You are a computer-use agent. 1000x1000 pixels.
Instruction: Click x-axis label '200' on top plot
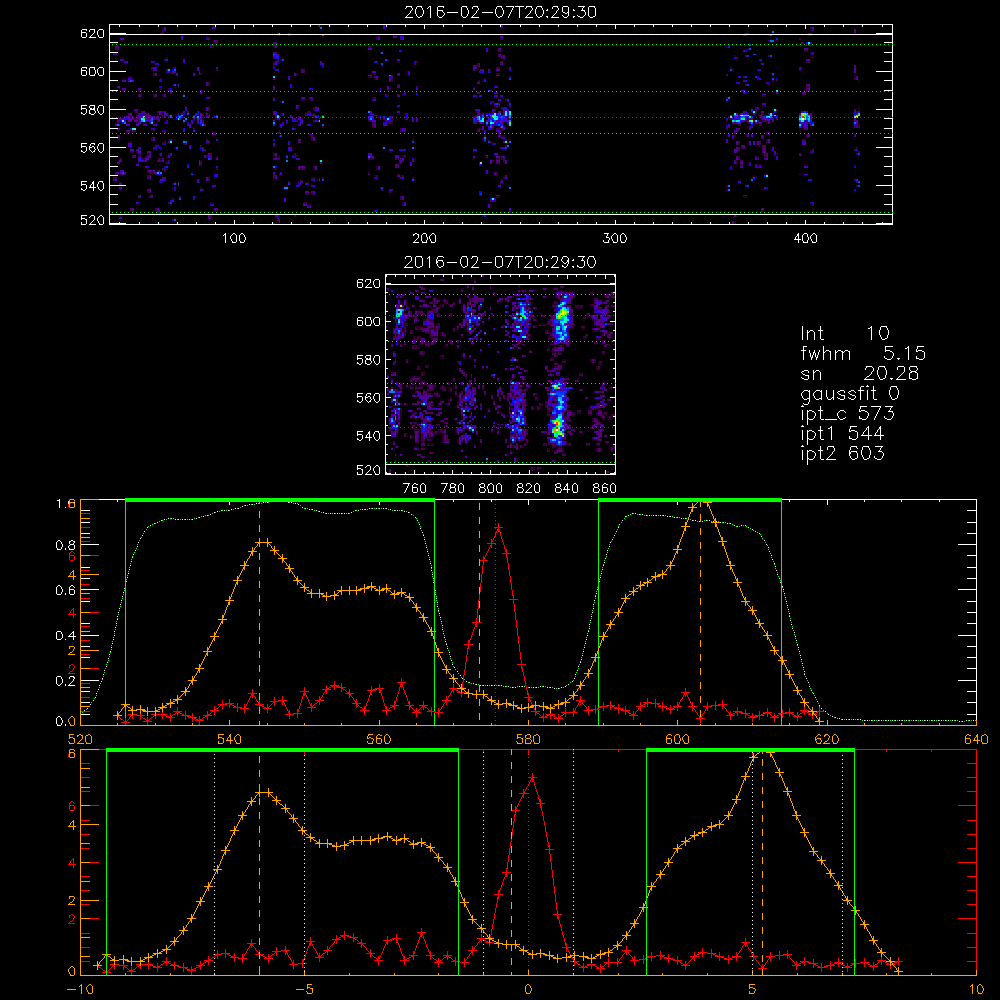tap(424, 239)
